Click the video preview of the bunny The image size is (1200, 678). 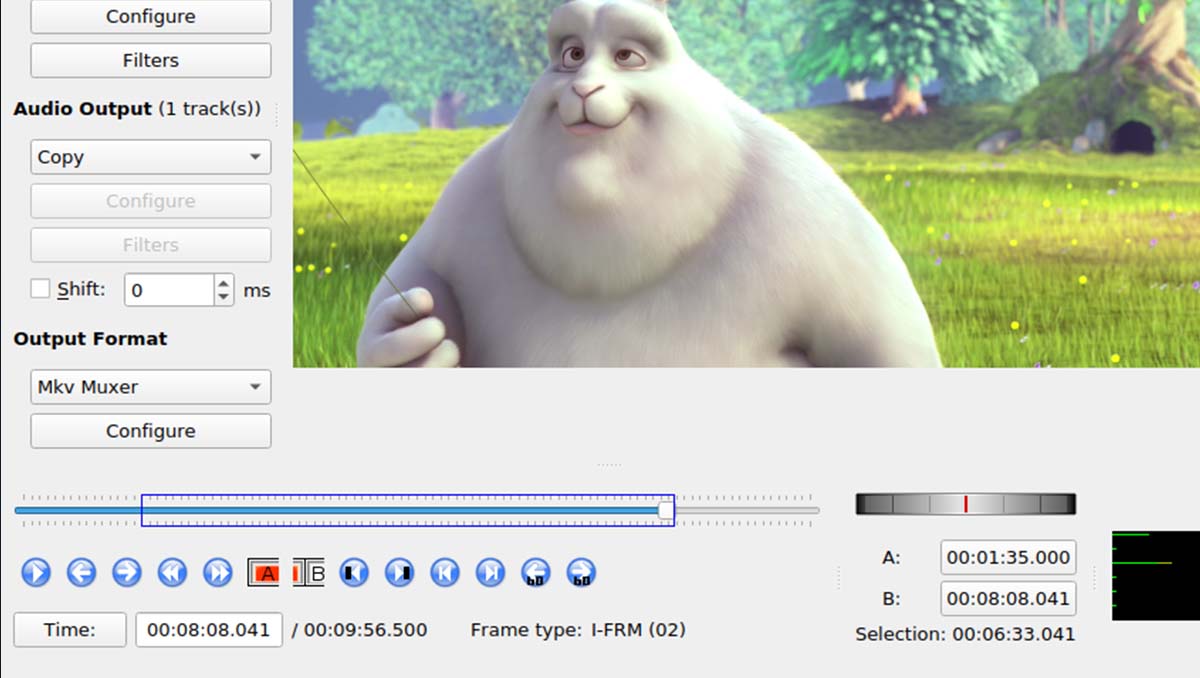point(746,183)
